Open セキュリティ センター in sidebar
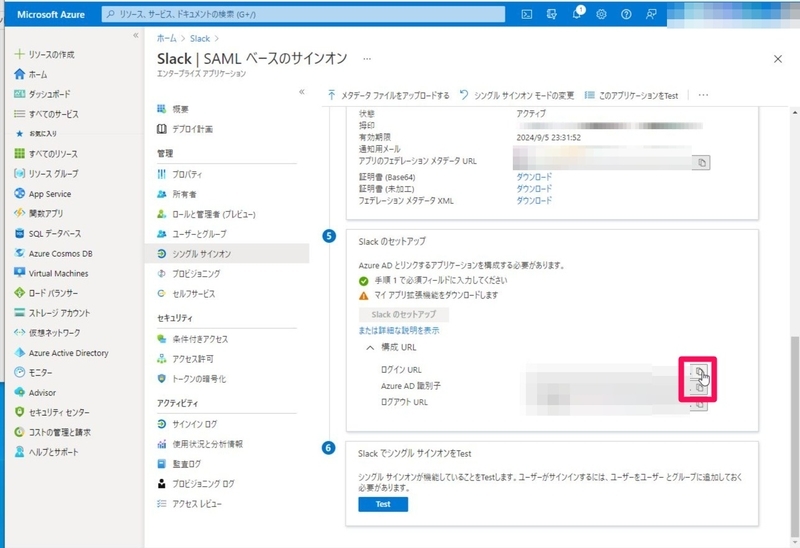The height and width of the screenshot is (548, 800). click(x=52, y=412)
